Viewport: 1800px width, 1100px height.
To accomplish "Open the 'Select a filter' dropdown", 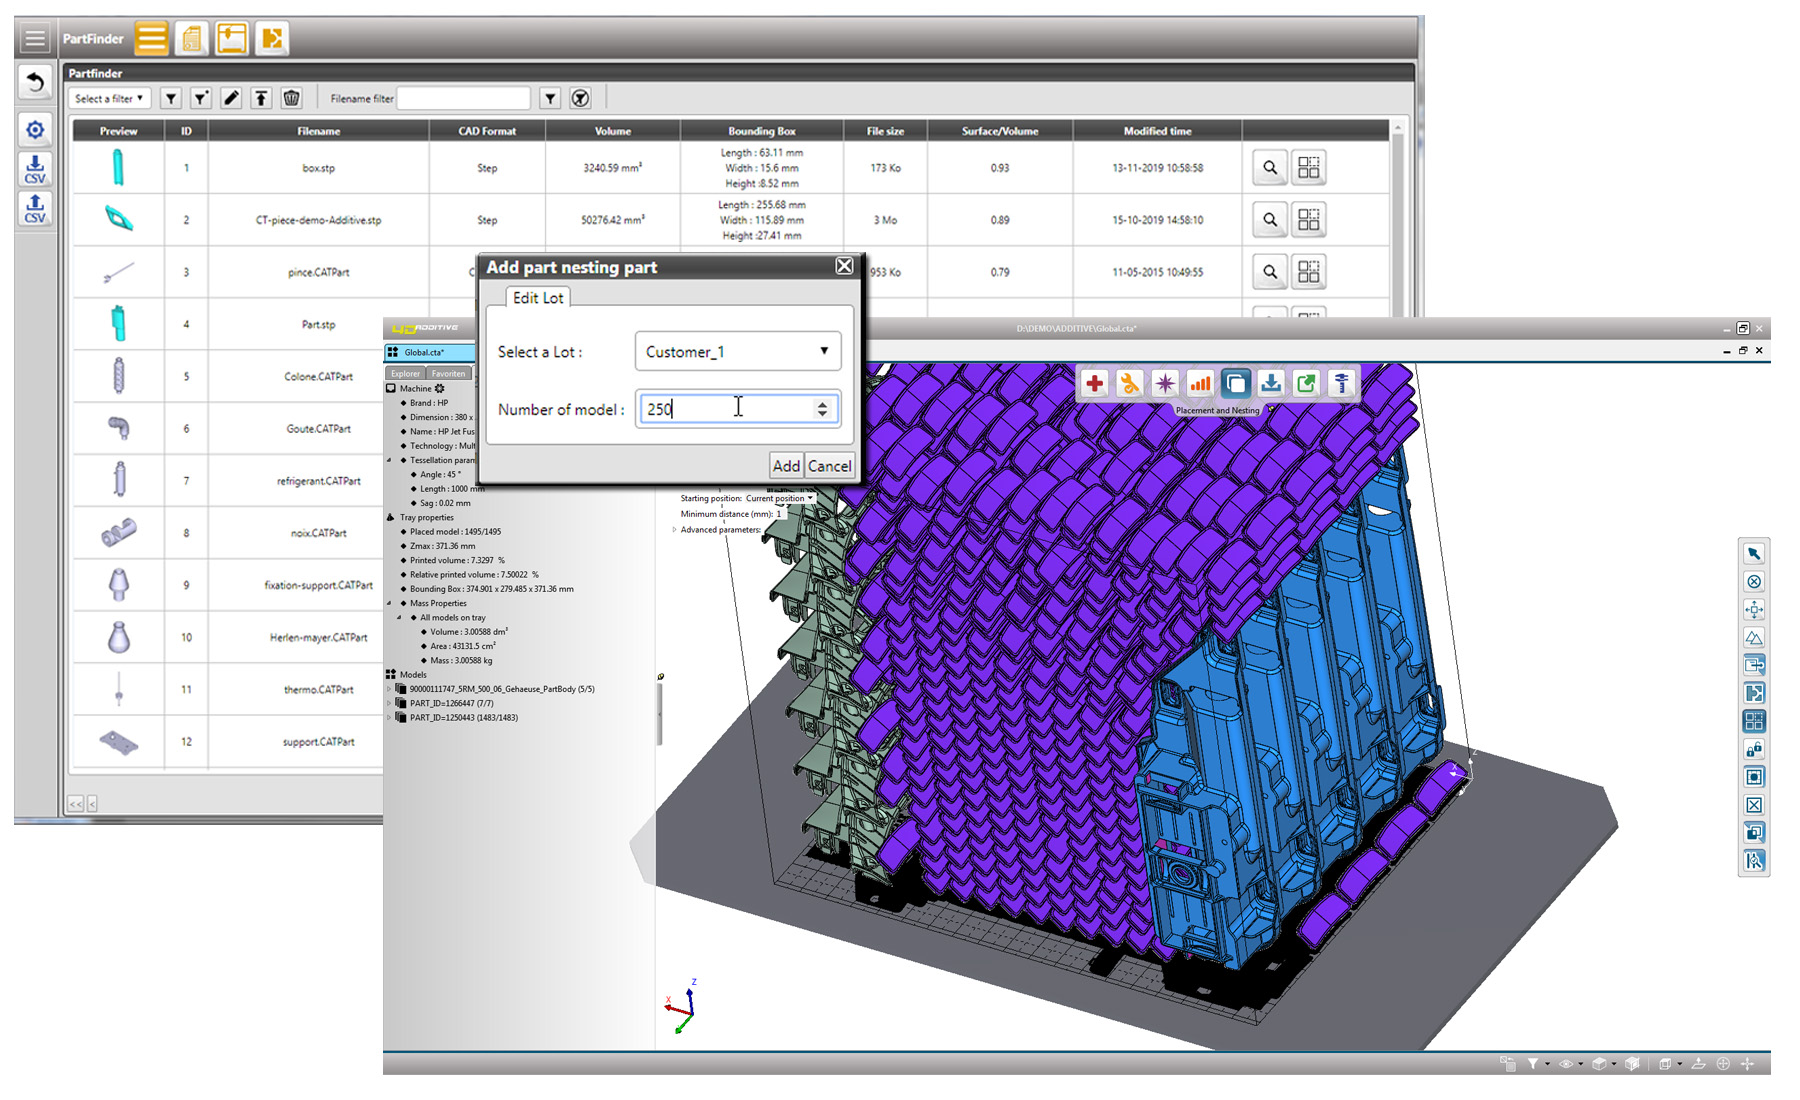I will [109, 98].
